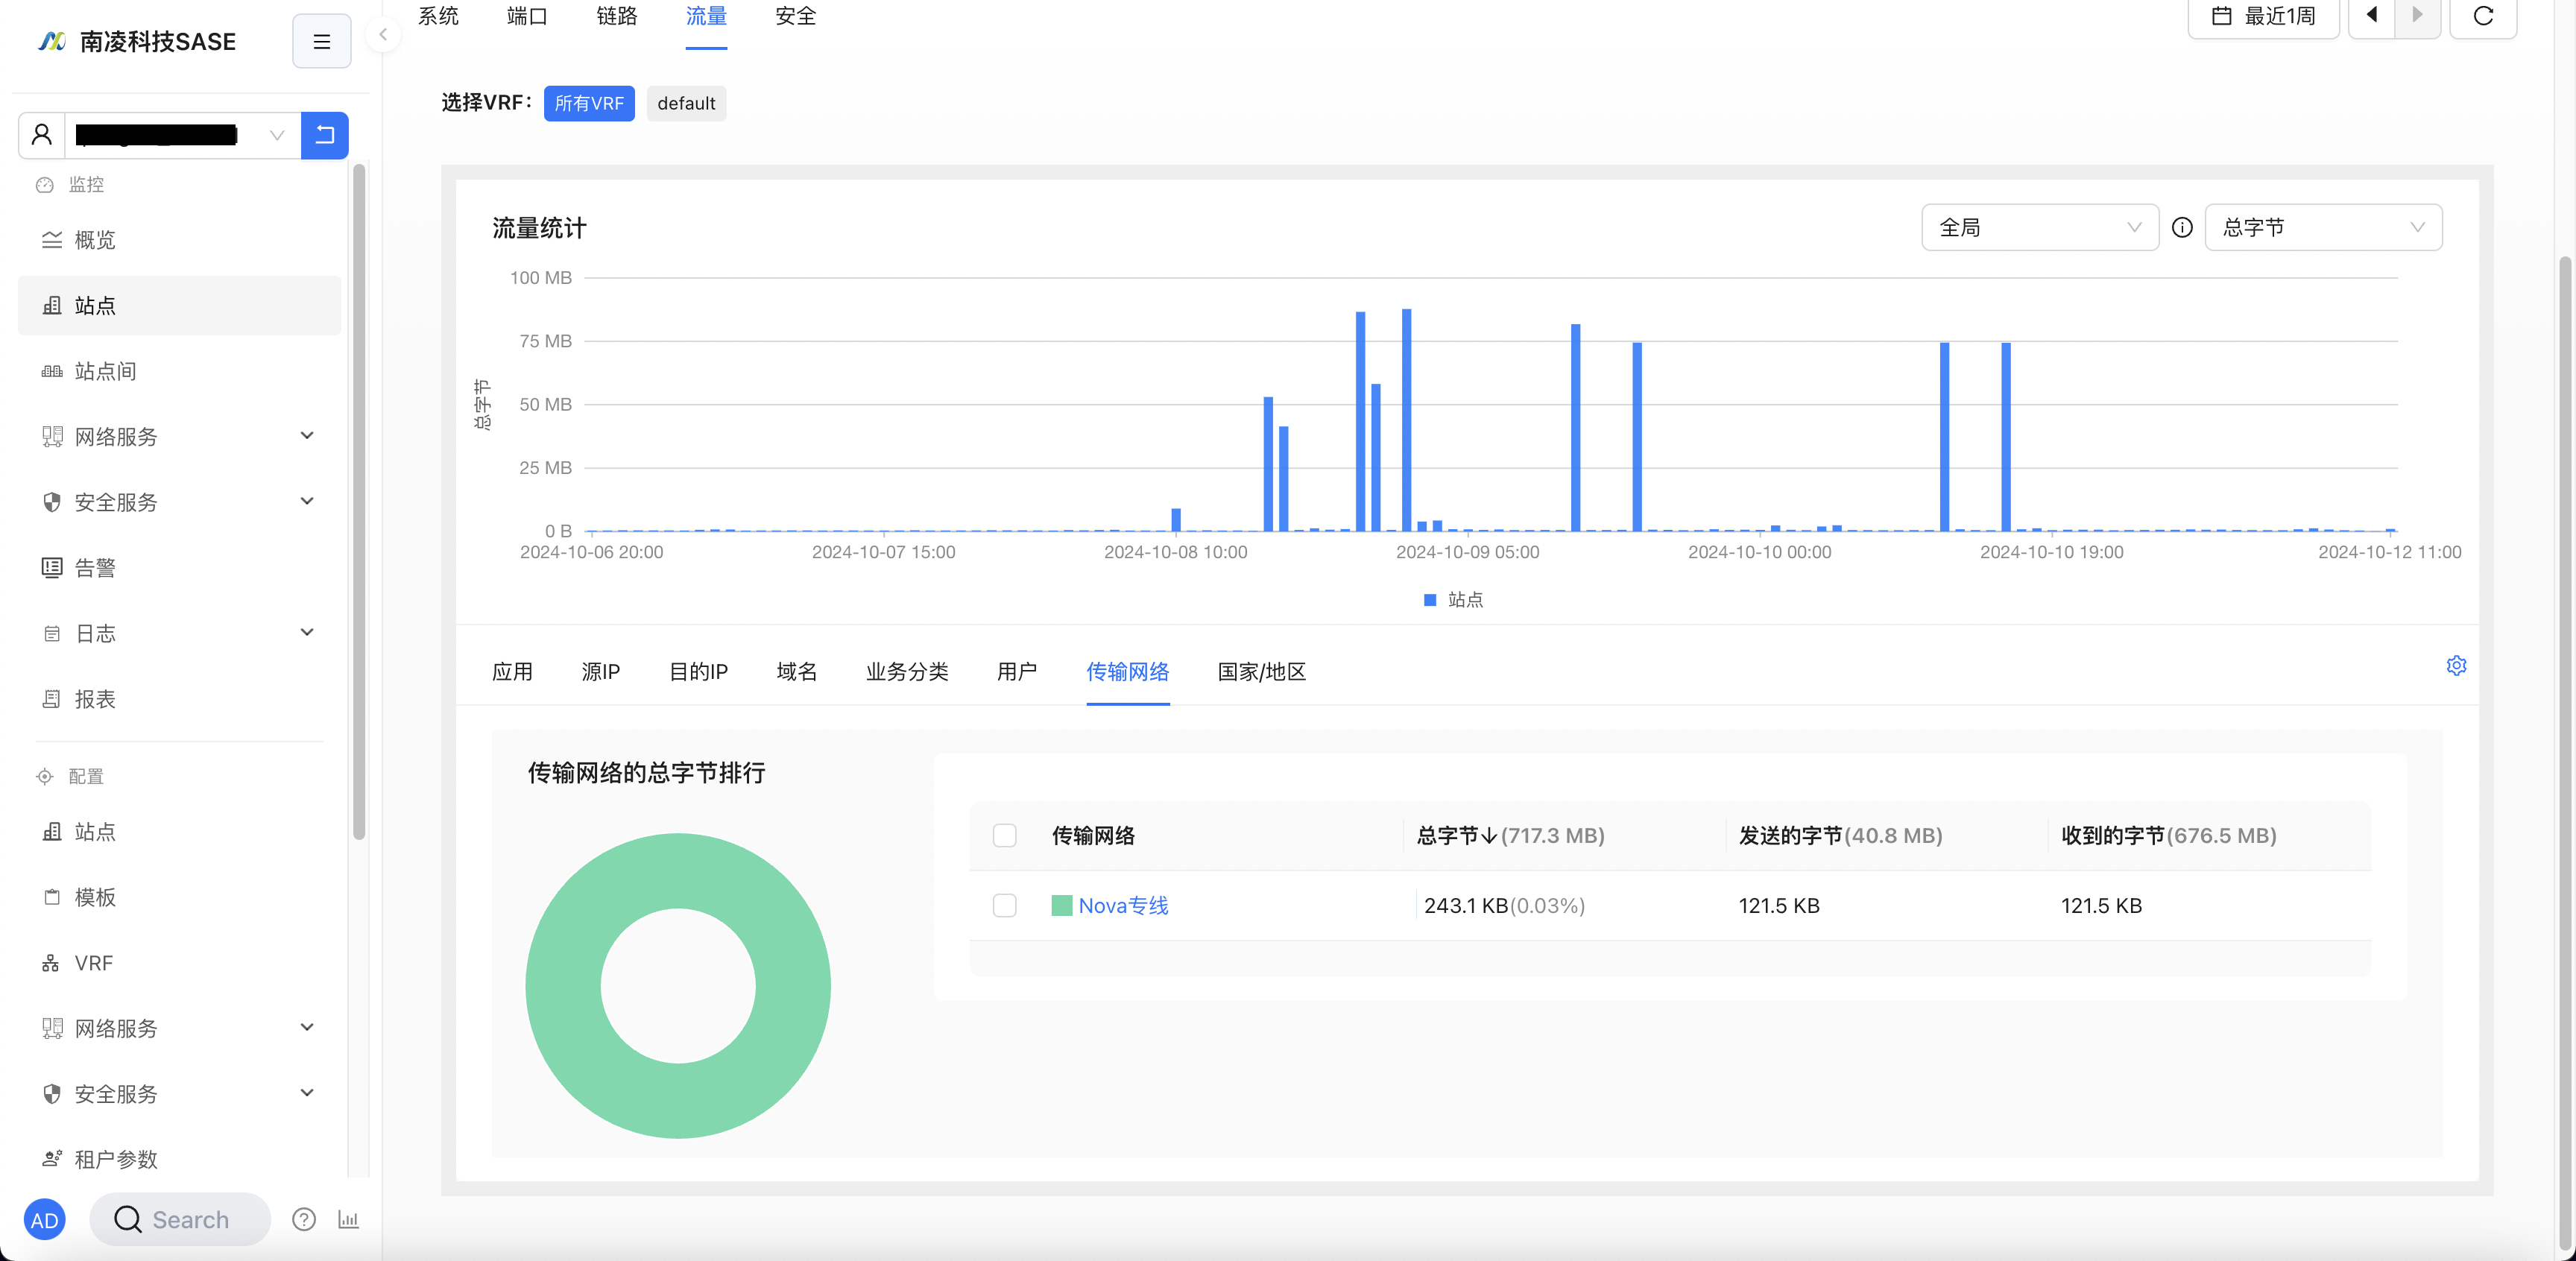This screenshot has height=1261, width=2576.
Task: Click the AD avatar badge
Action: (44, 1220)
